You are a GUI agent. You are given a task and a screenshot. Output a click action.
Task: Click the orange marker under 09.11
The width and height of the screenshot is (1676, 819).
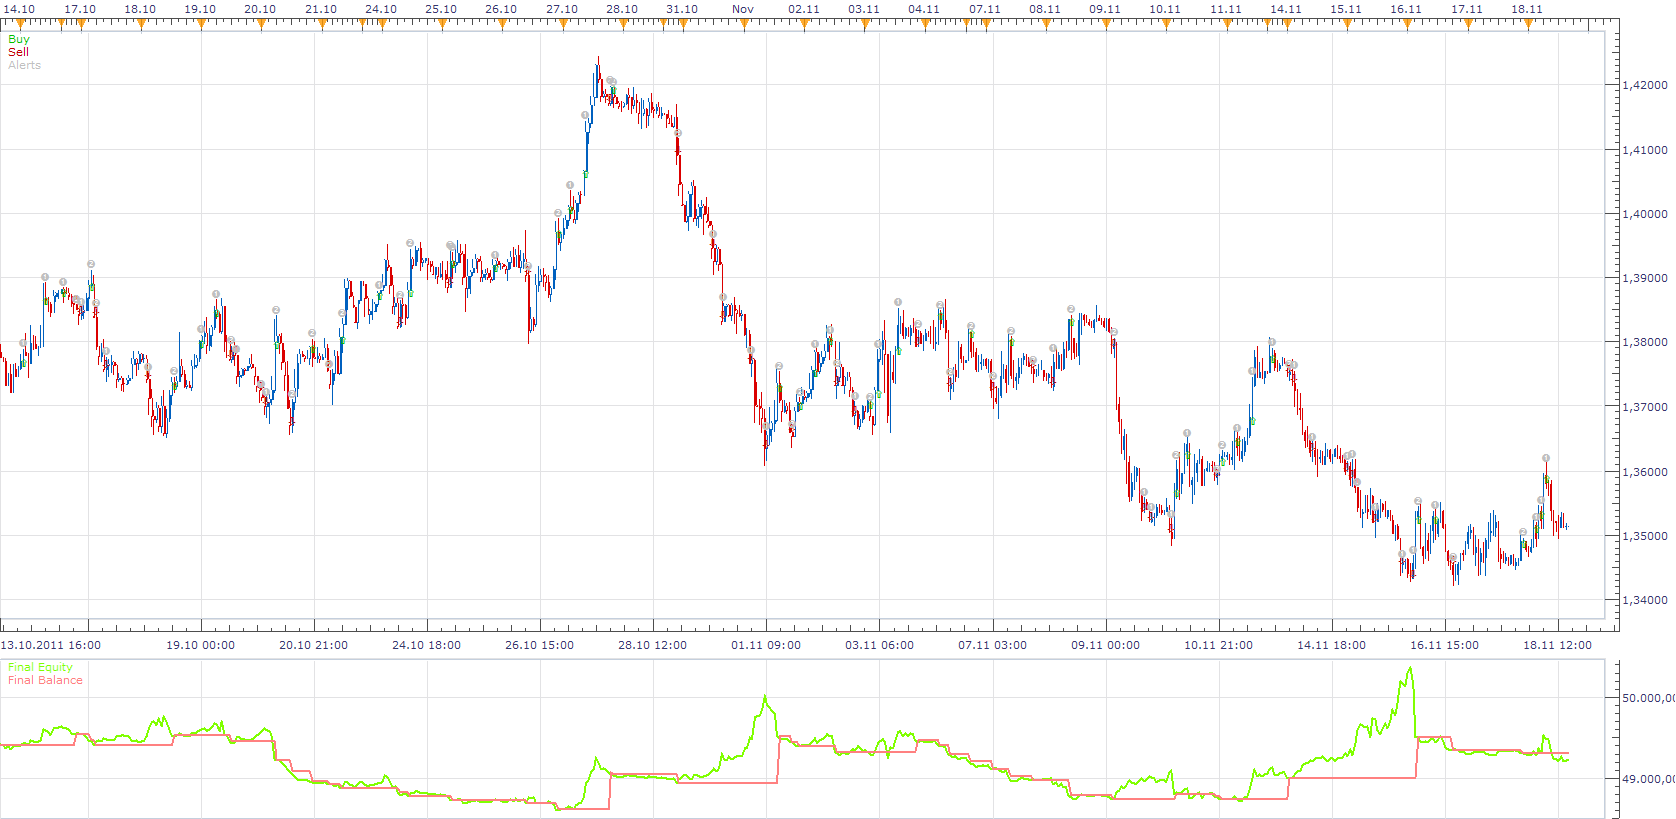point(1106,24)
